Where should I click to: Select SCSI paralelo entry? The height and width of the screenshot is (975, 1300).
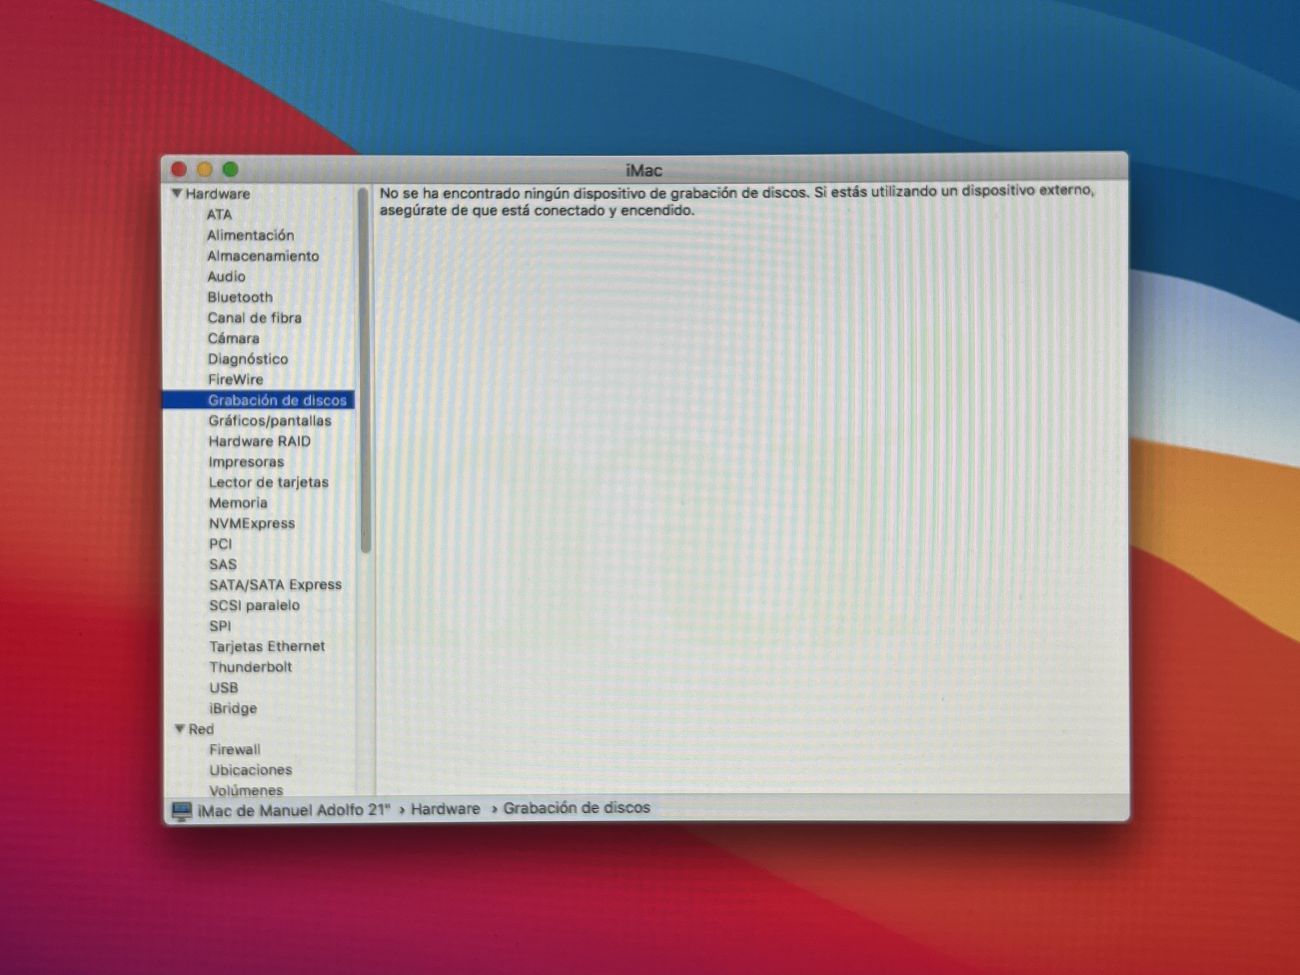[254, 605]
